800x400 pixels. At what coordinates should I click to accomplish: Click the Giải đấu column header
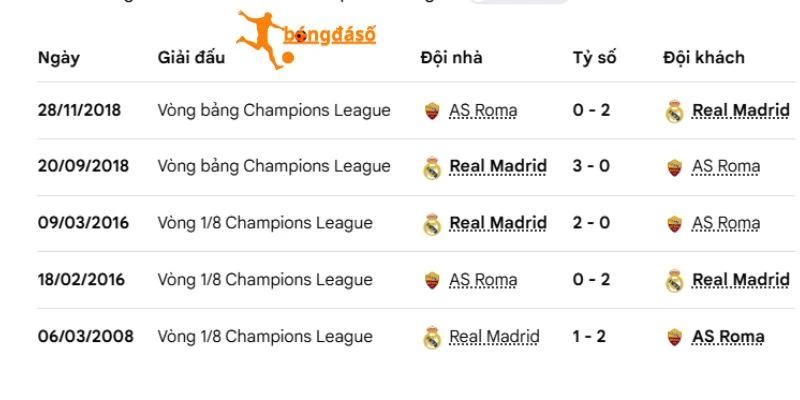(x=191, y=58)
